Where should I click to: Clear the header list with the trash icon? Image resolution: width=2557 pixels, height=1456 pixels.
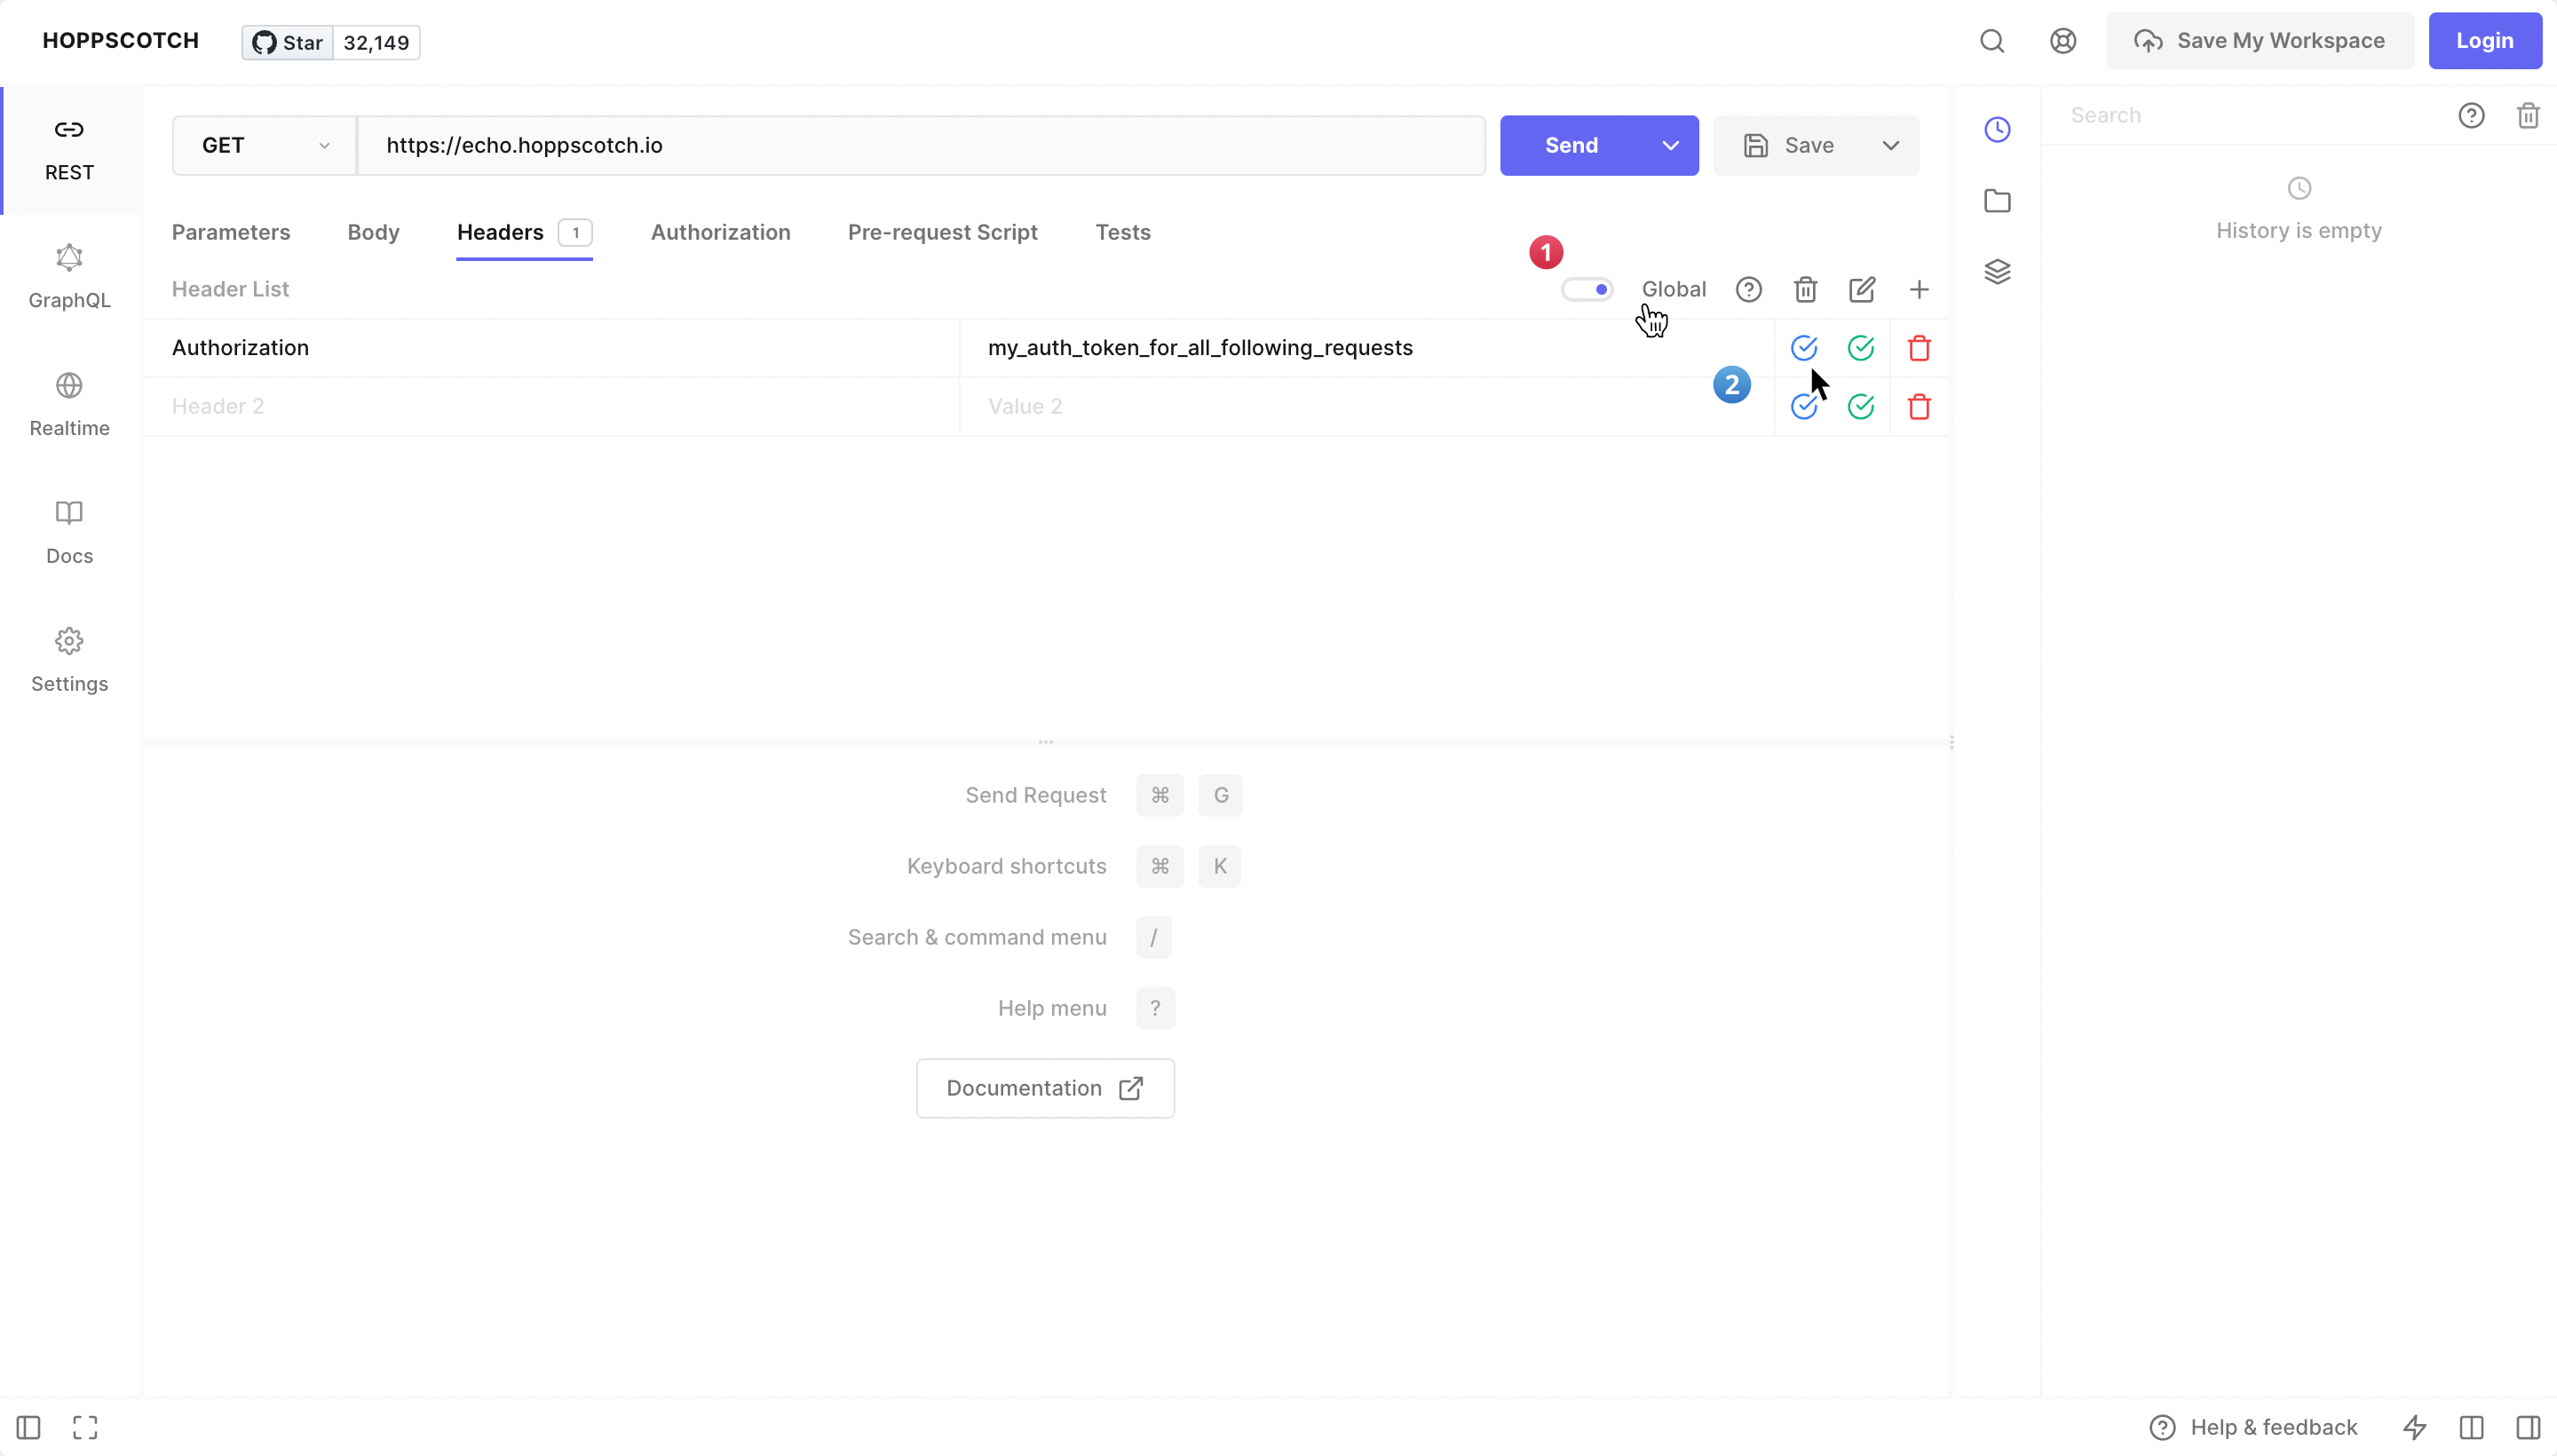[1804, 289]
